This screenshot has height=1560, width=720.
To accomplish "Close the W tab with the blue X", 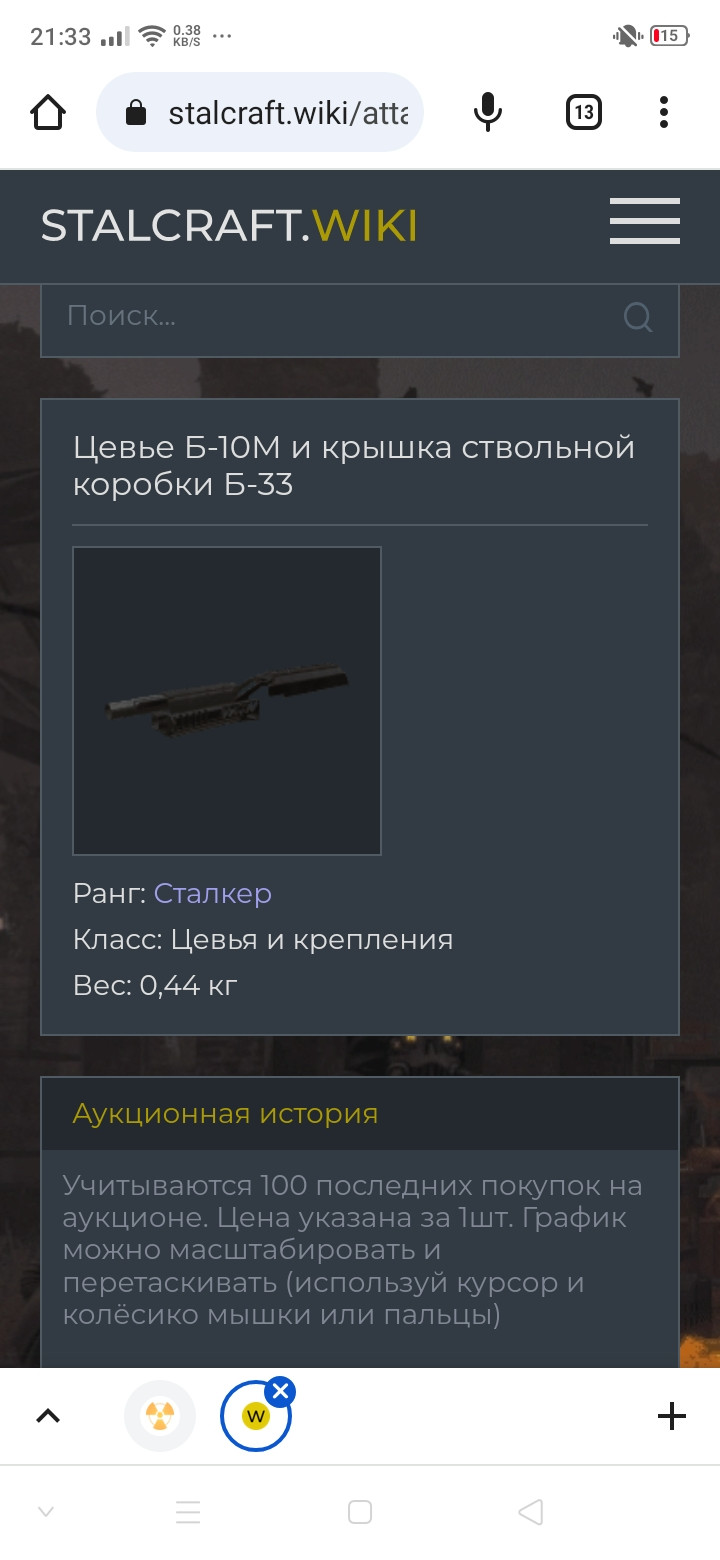I will coord(281,1390).
